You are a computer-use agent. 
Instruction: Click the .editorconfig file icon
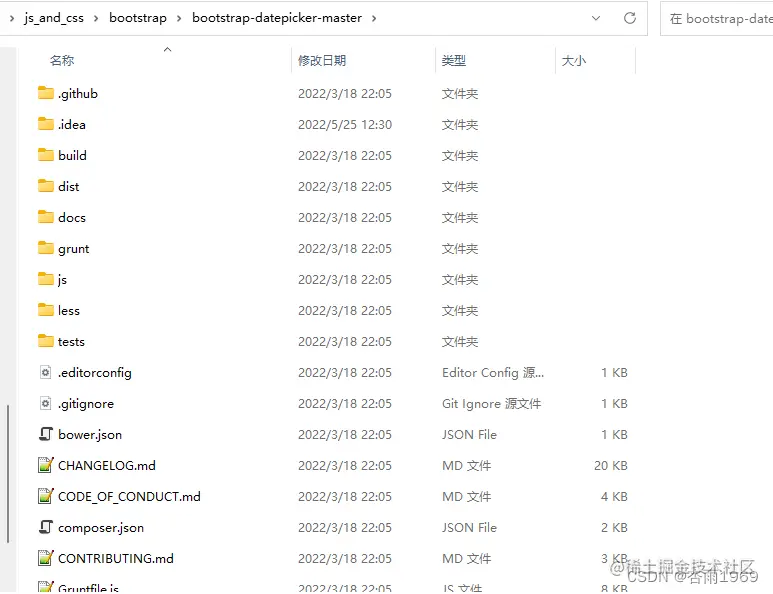click(x=45, y=373)
